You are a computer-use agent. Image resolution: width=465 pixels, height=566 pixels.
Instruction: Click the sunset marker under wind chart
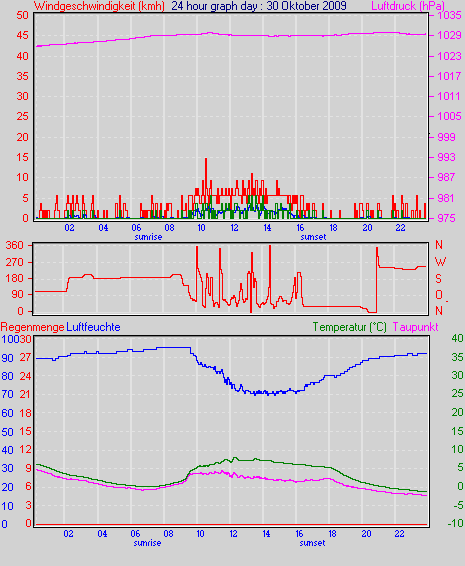pyautogui.click(x=313, y=237)
